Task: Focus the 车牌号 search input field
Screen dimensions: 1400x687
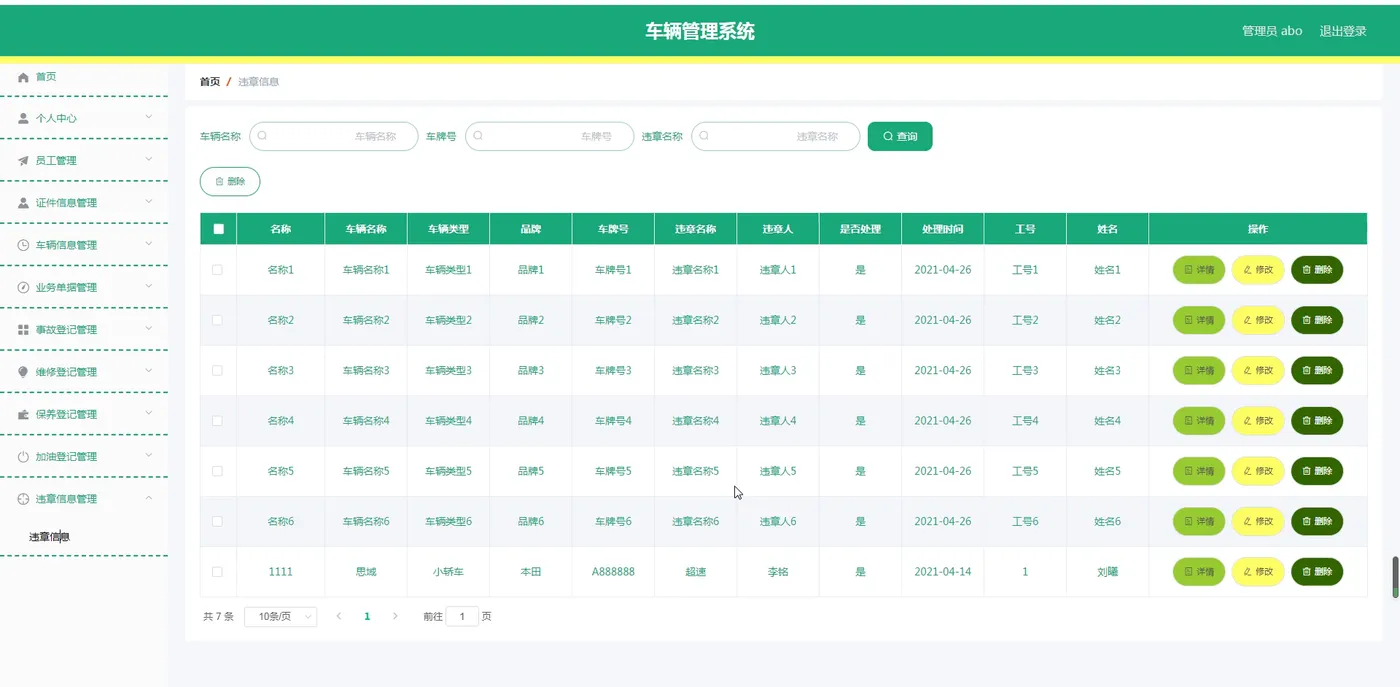Action: point(550,136)
